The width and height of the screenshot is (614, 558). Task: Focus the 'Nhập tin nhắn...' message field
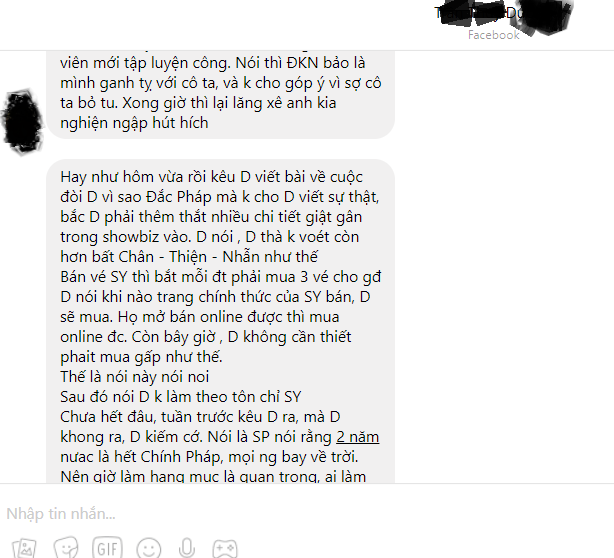[307, 514]
